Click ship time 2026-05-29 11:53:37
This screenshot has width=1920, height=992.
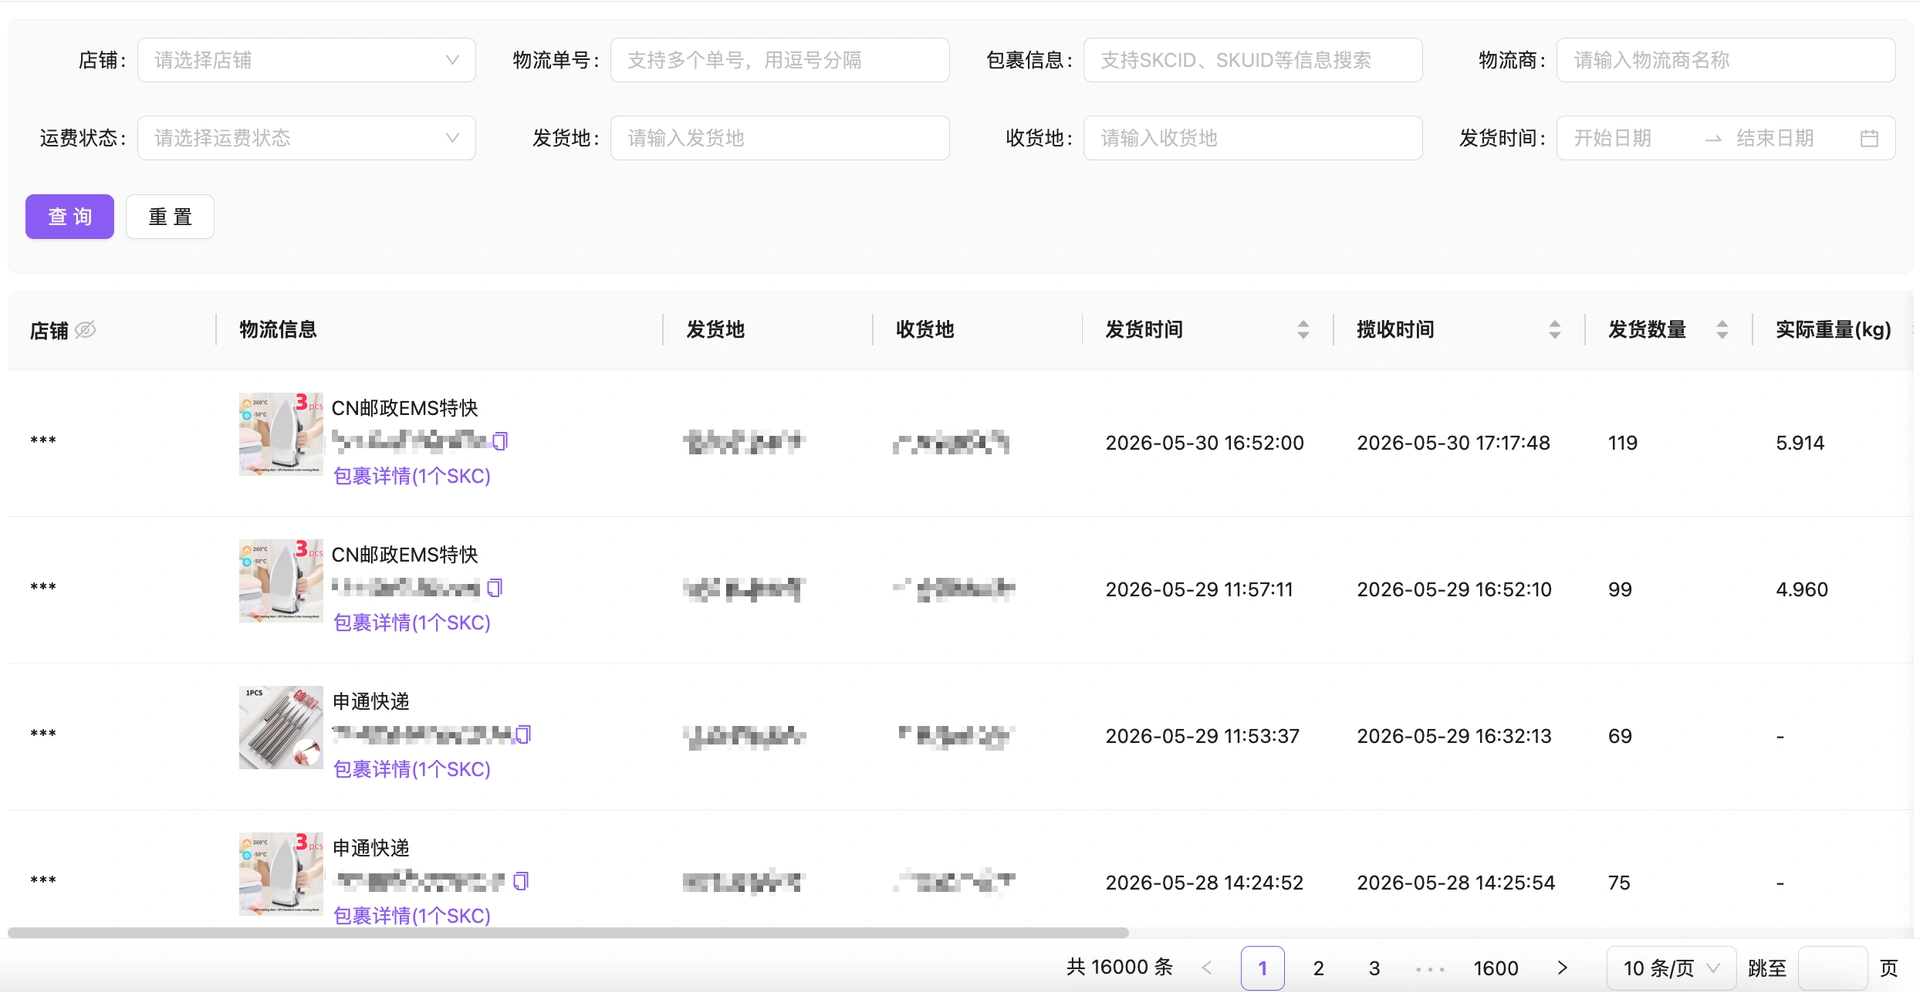1202,736
